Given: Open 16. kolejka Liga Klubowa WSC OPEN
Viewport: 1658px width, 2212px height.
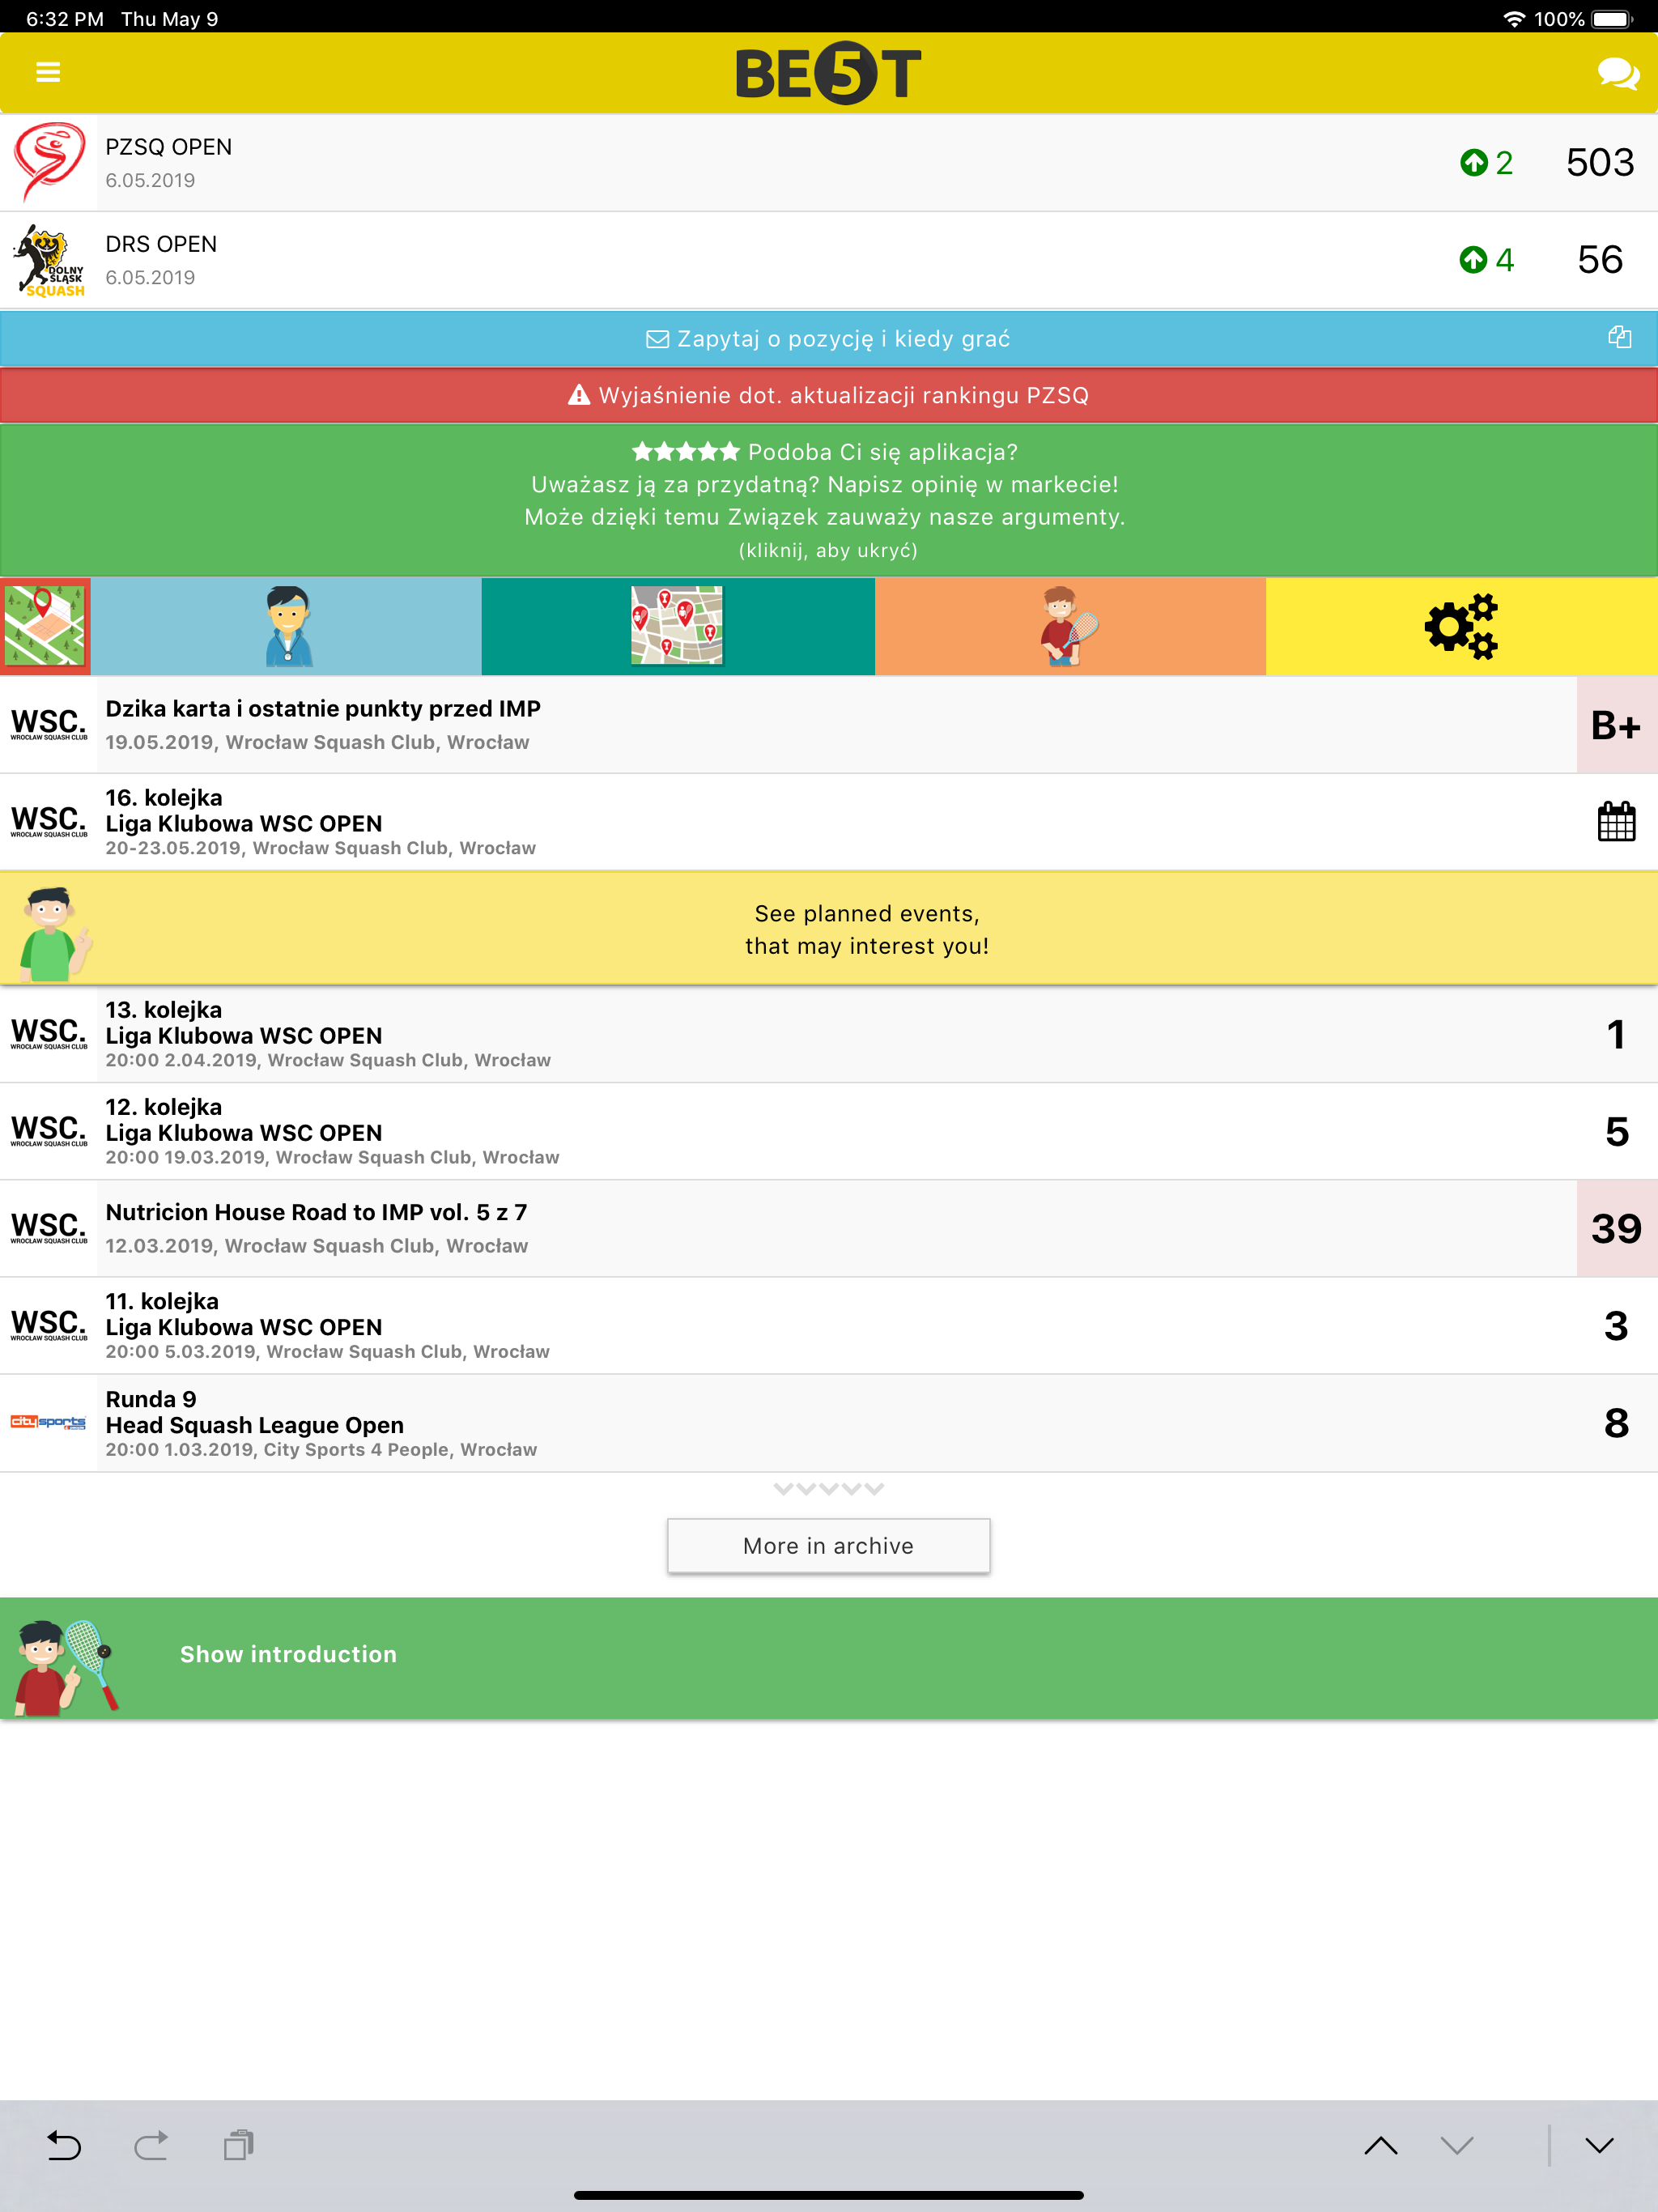Looking at the screenshot, I should pyautogui.click(x=829, y=822).
